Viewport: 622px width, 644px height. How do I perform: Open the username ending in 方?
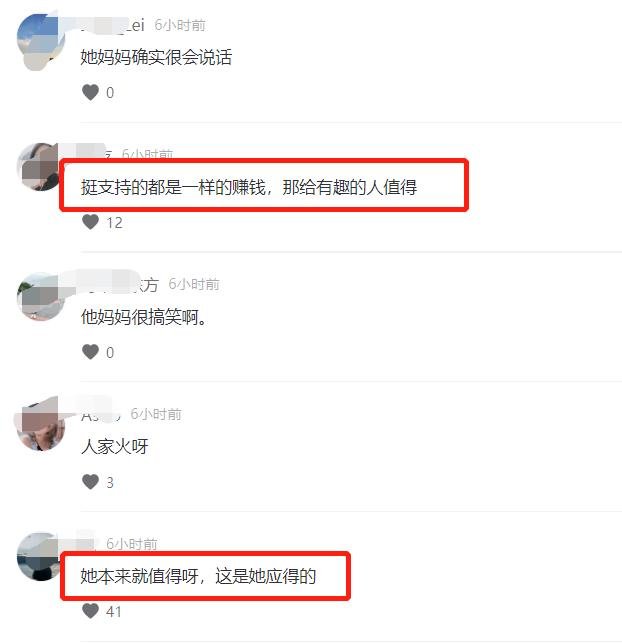tap(119, 284)
